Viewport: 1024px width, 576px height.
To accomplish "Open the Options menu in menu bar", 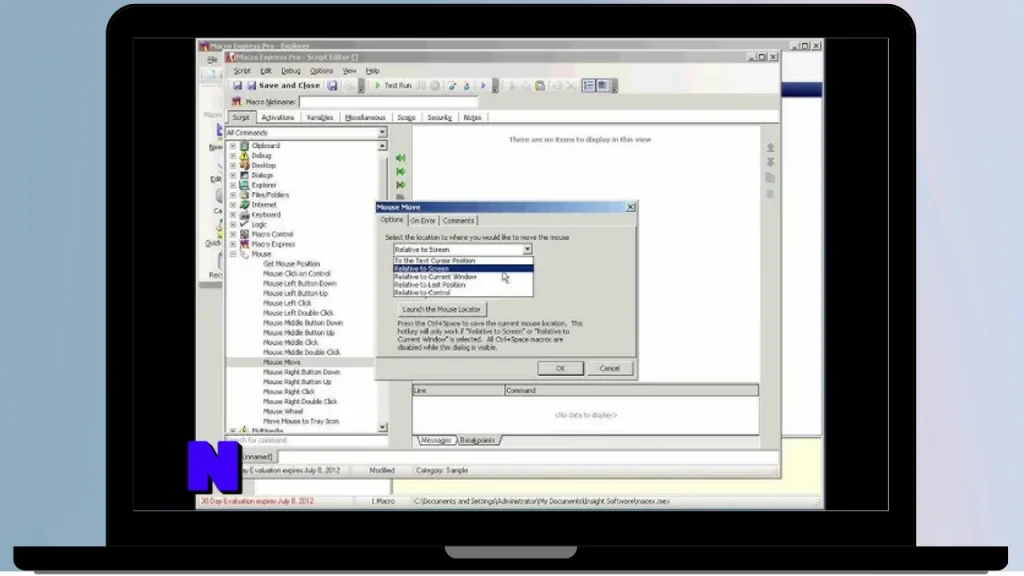I will click(x=321, y=71).
